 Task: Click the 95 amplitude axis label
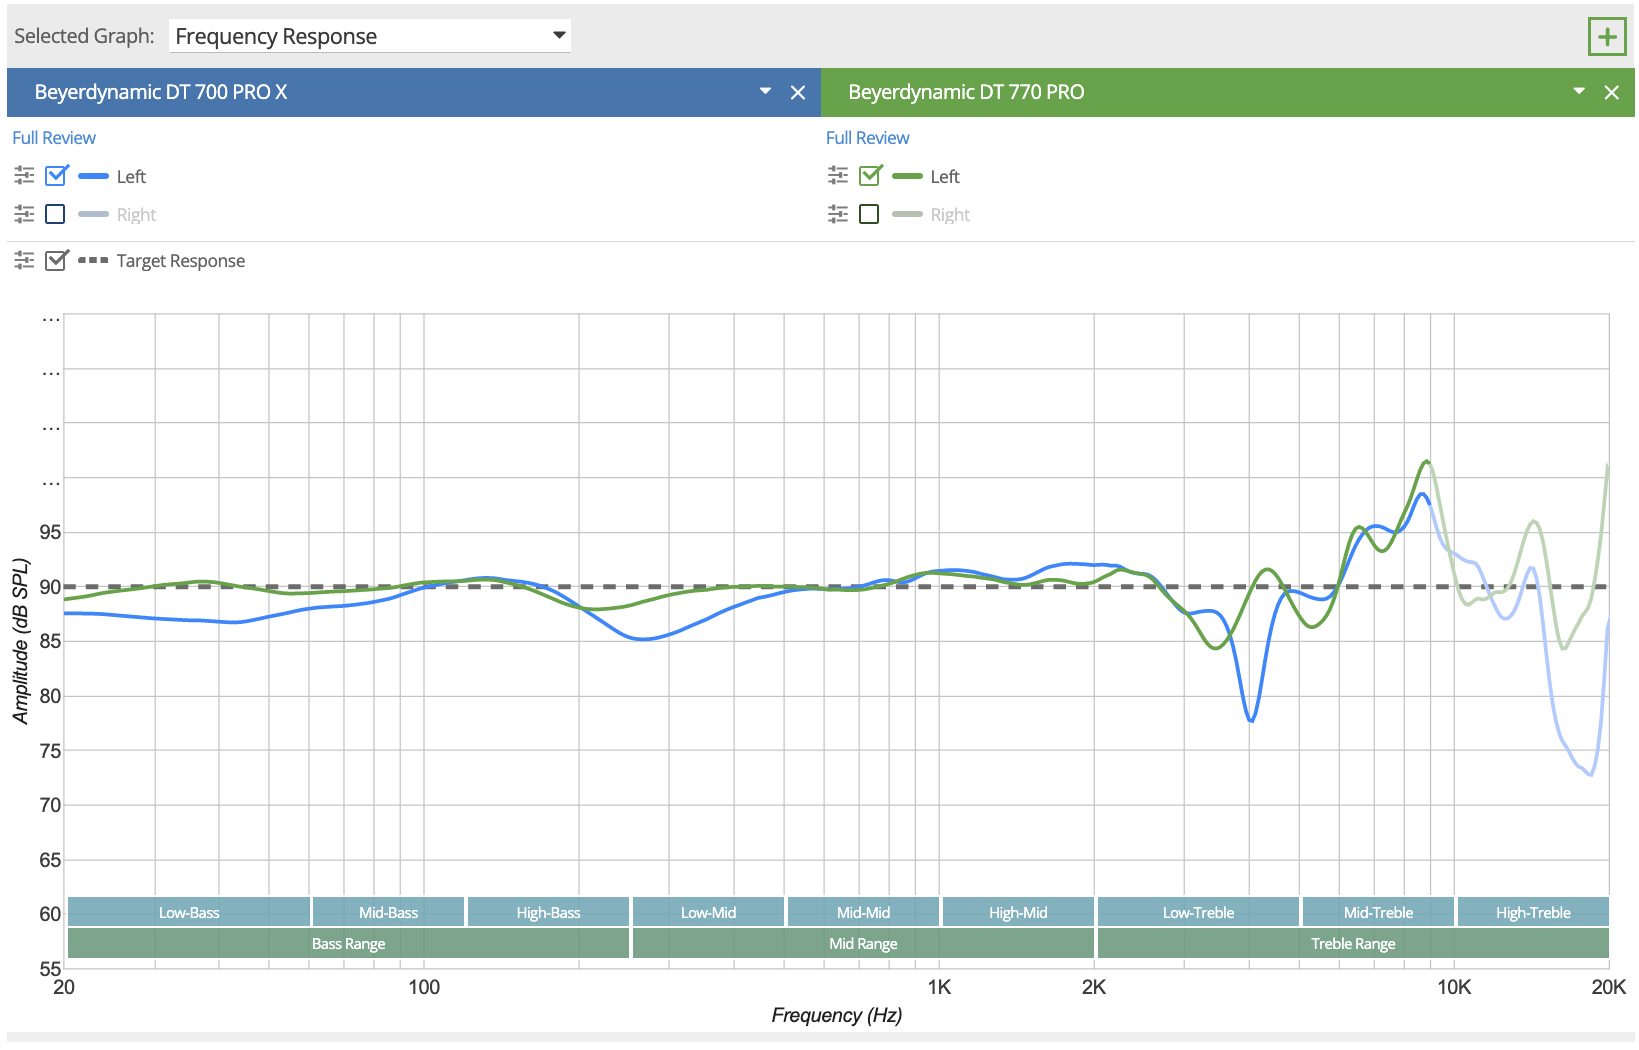tap(50, 532)
